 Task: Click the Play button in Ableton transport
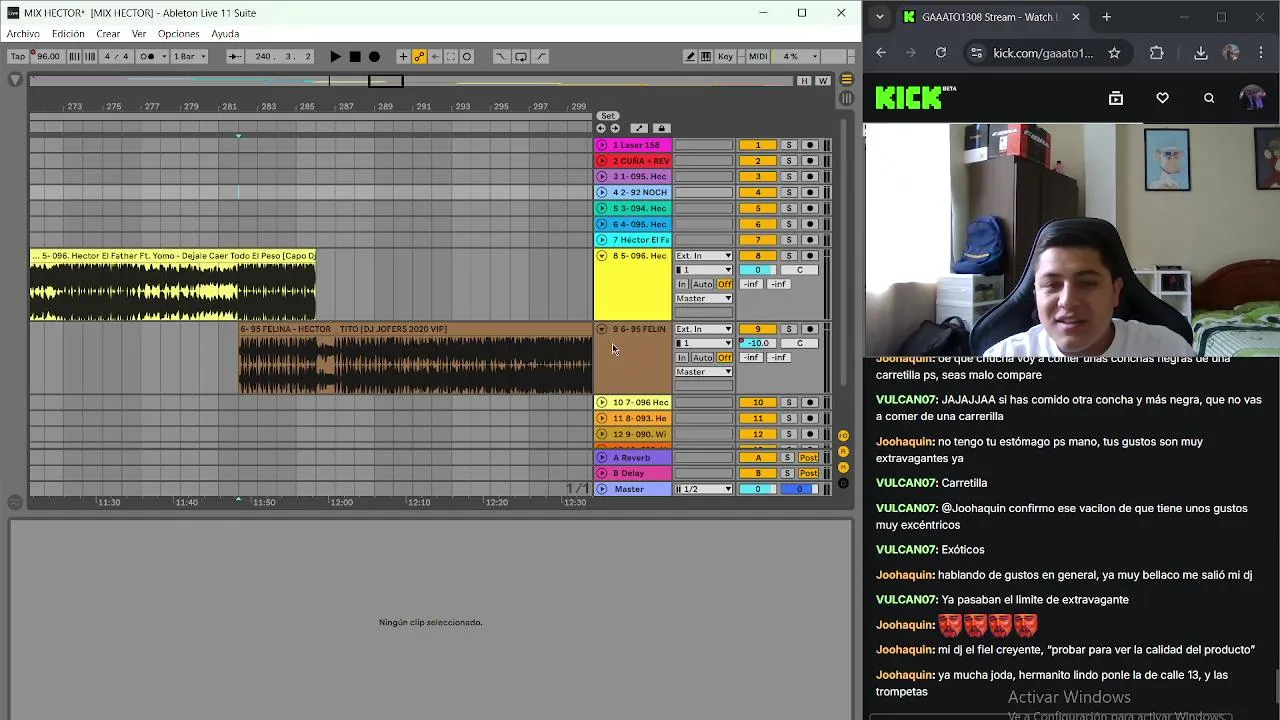click(335, 57)
